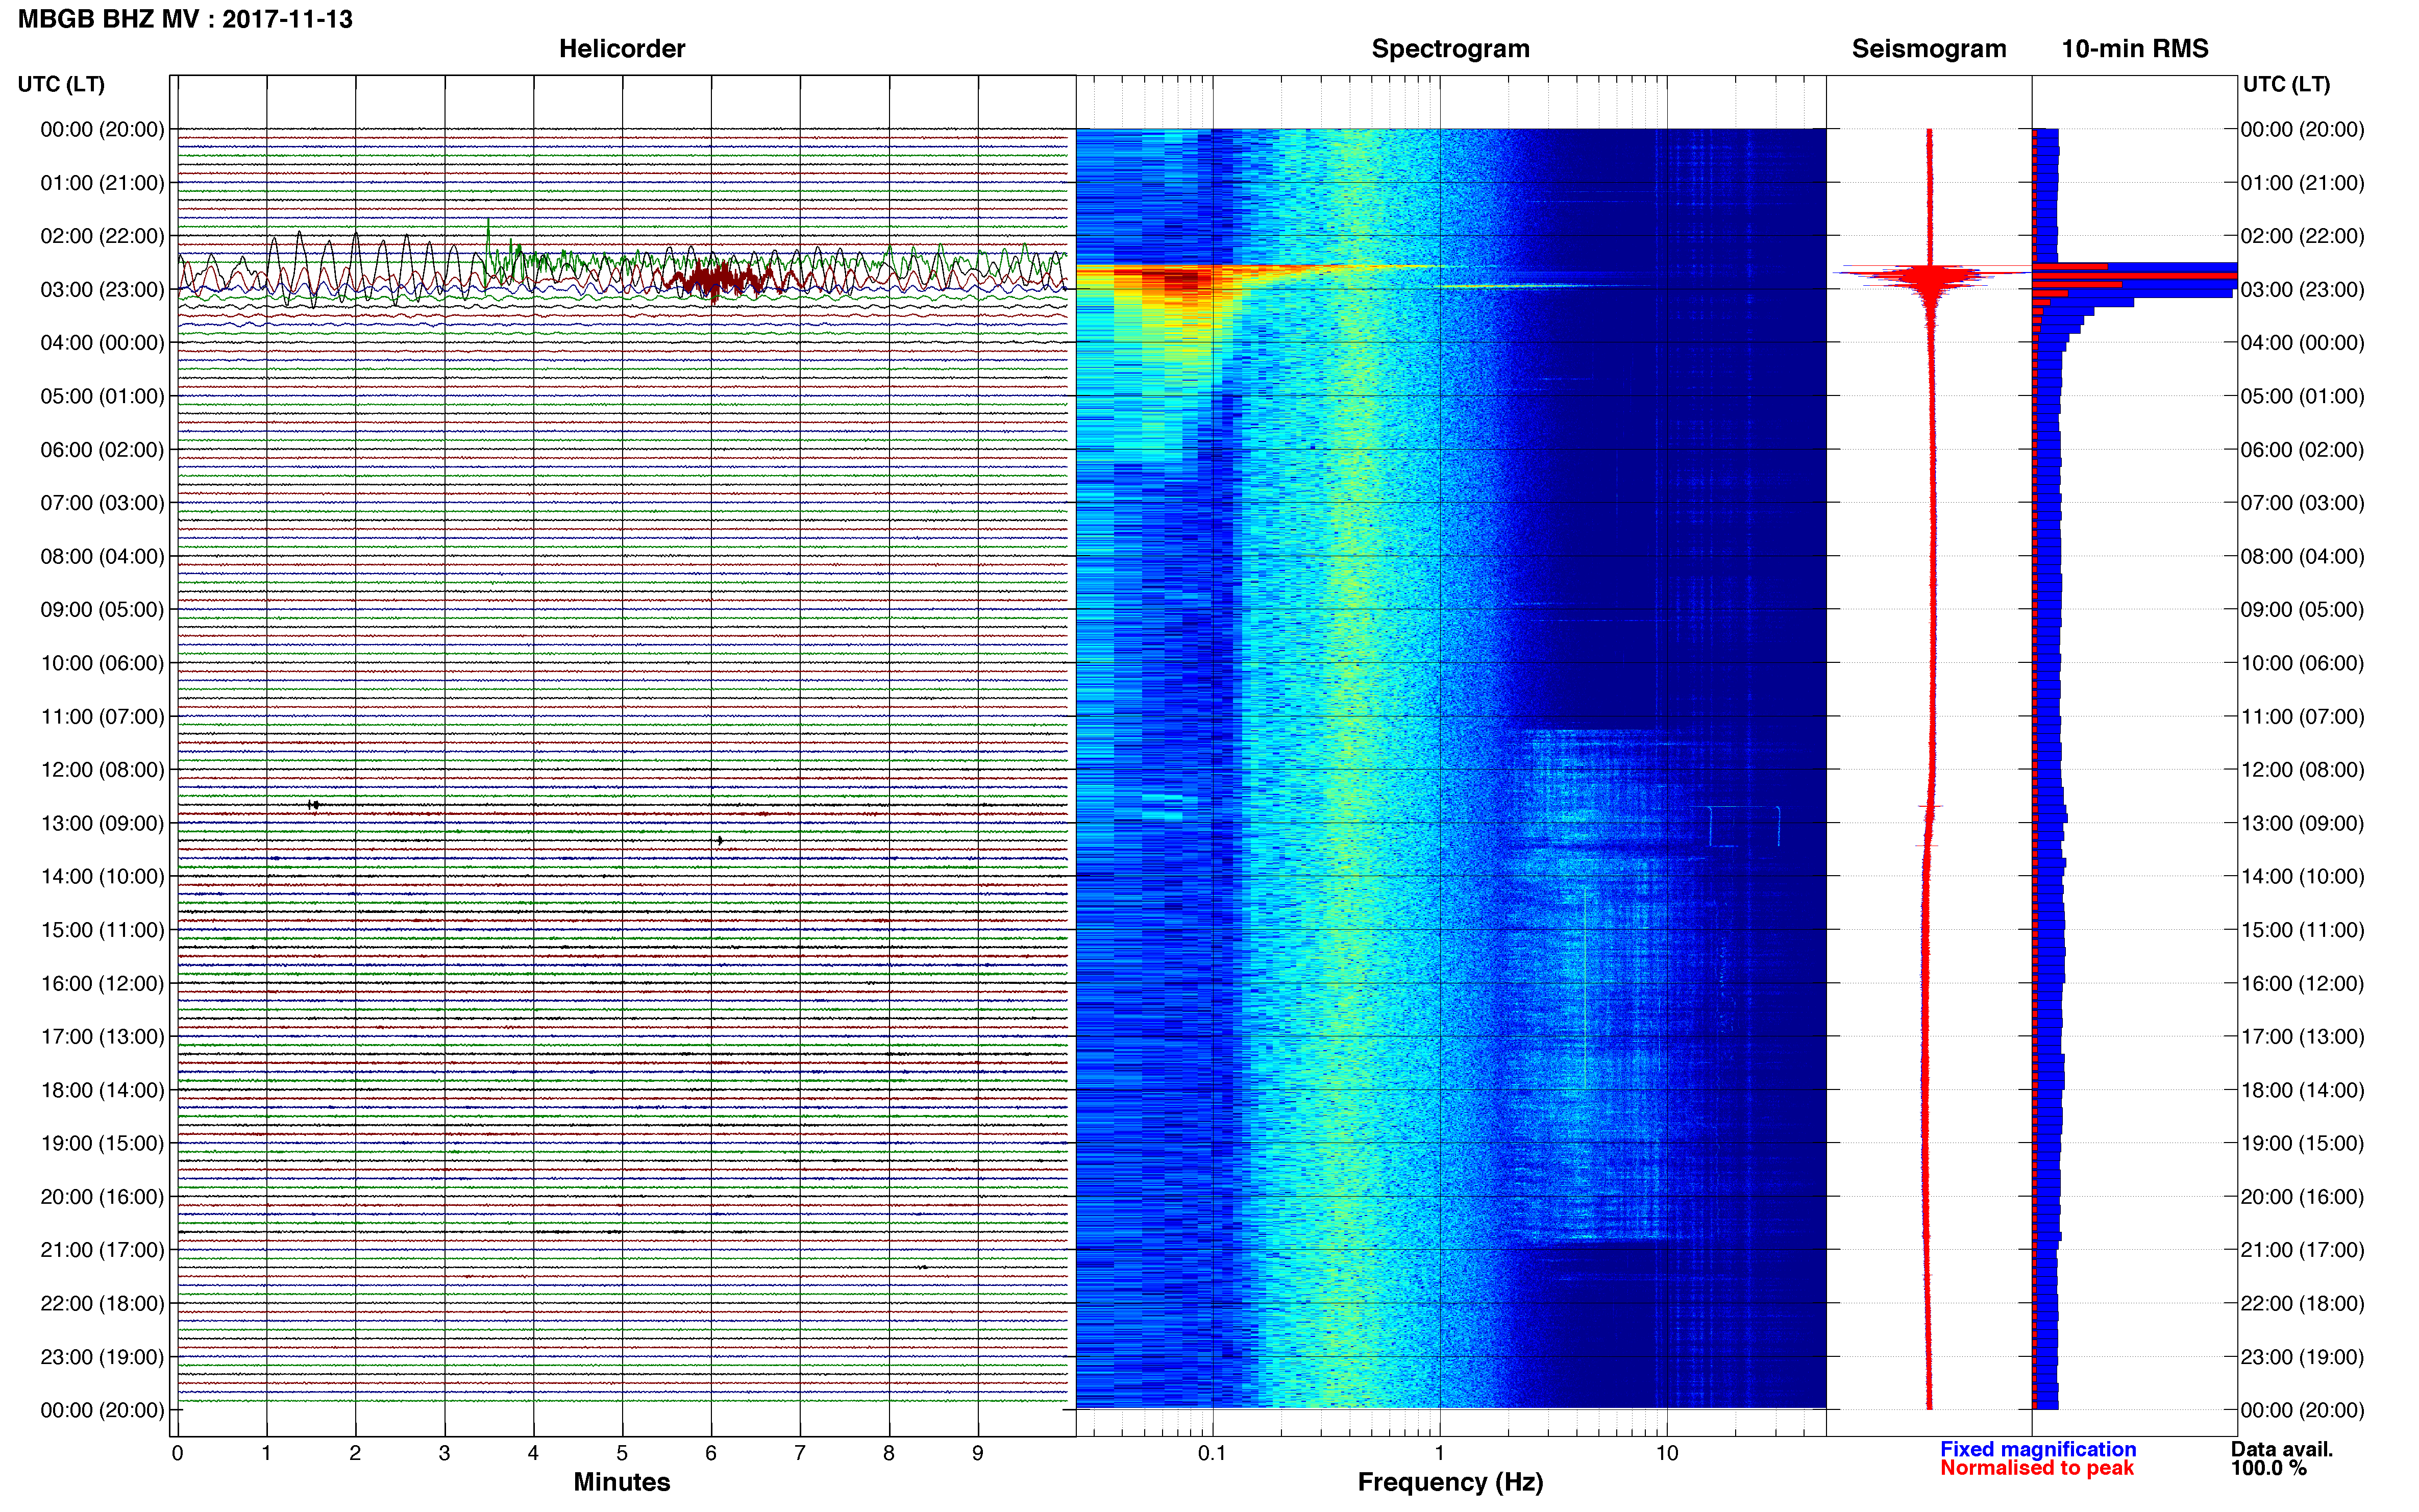Screen dimensions: 2419x1512
Task: Click minute tick label 9 under Helicorder
Action: click(978, 1453)
